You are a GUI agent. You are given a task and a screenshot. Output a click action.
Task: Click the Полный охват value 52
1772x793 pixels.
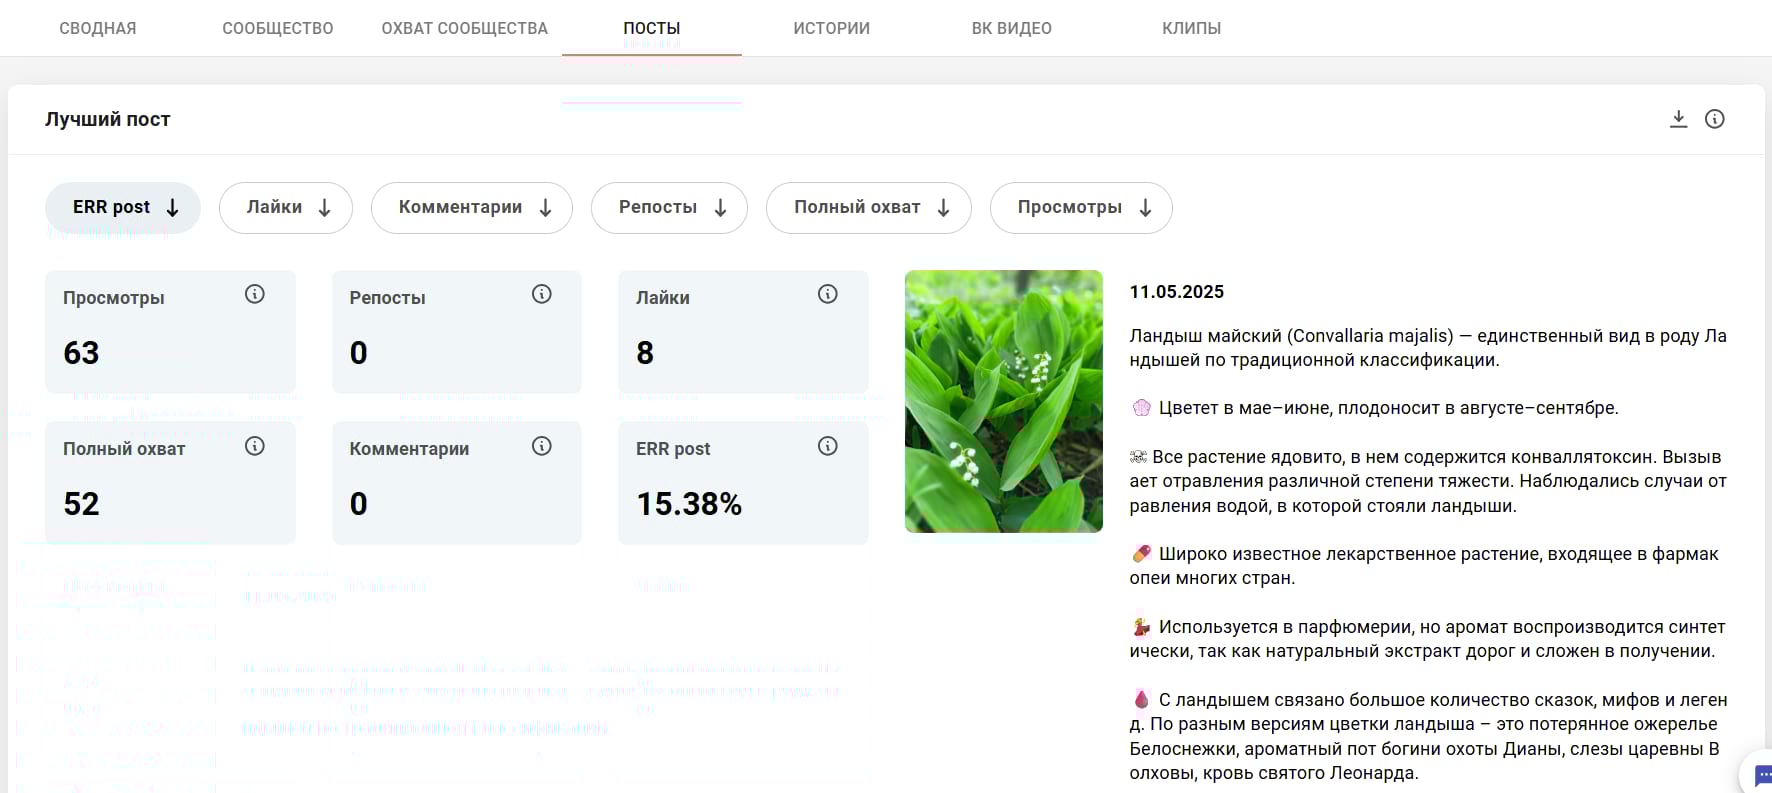pos(81,504)
